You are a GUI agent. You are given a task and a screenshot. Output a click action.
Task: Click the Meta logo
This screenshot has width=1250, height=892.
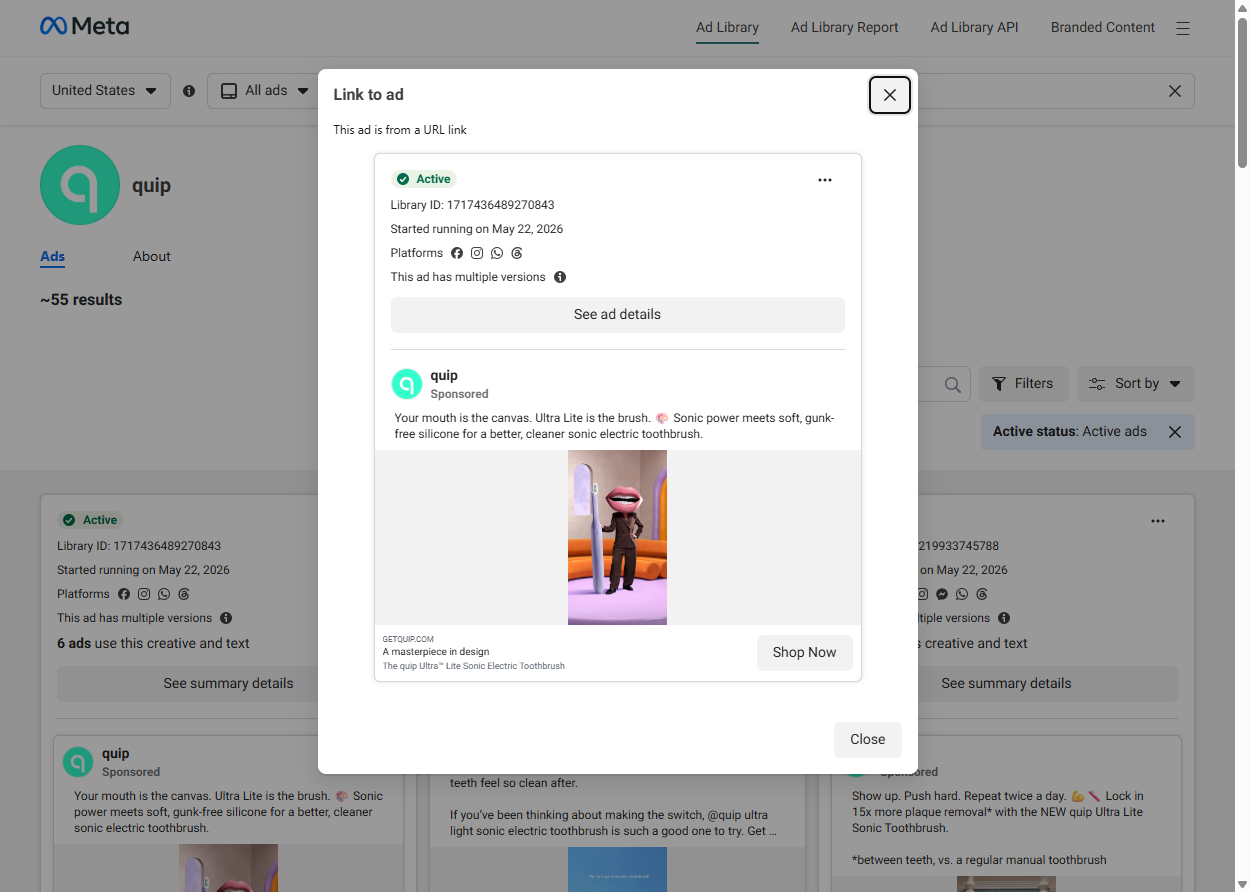pos(84,27)
